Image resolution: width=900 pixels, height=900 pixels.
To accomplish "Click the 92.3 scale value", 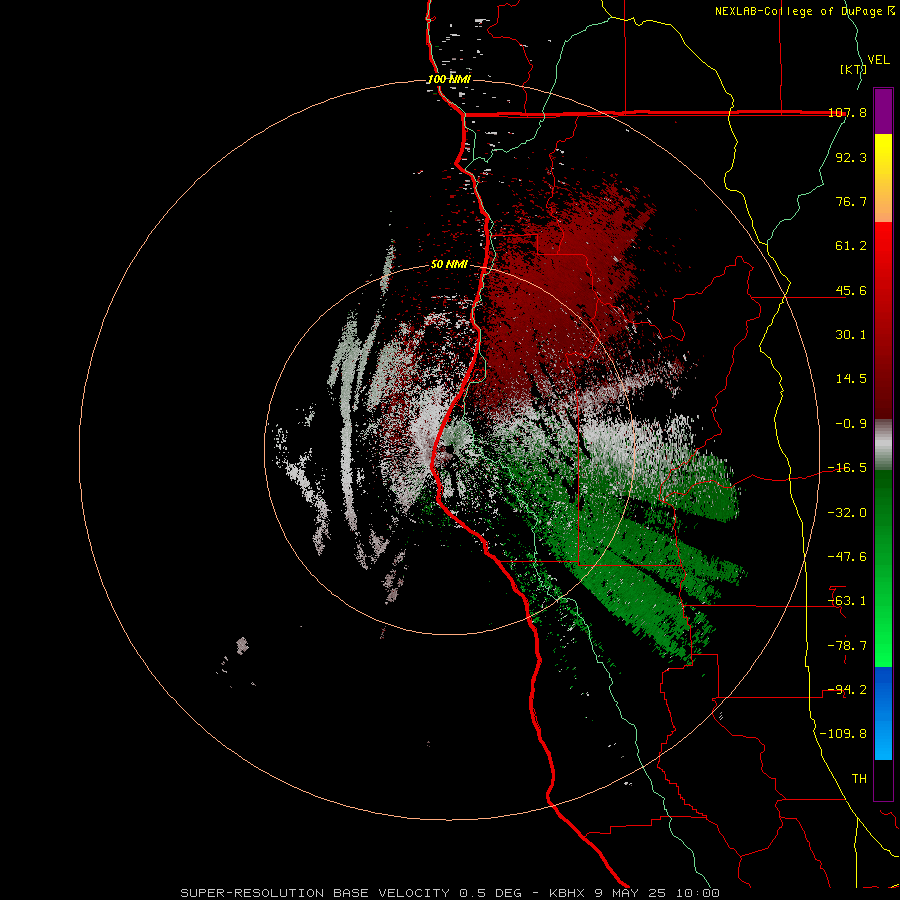I will coord(851,157).
